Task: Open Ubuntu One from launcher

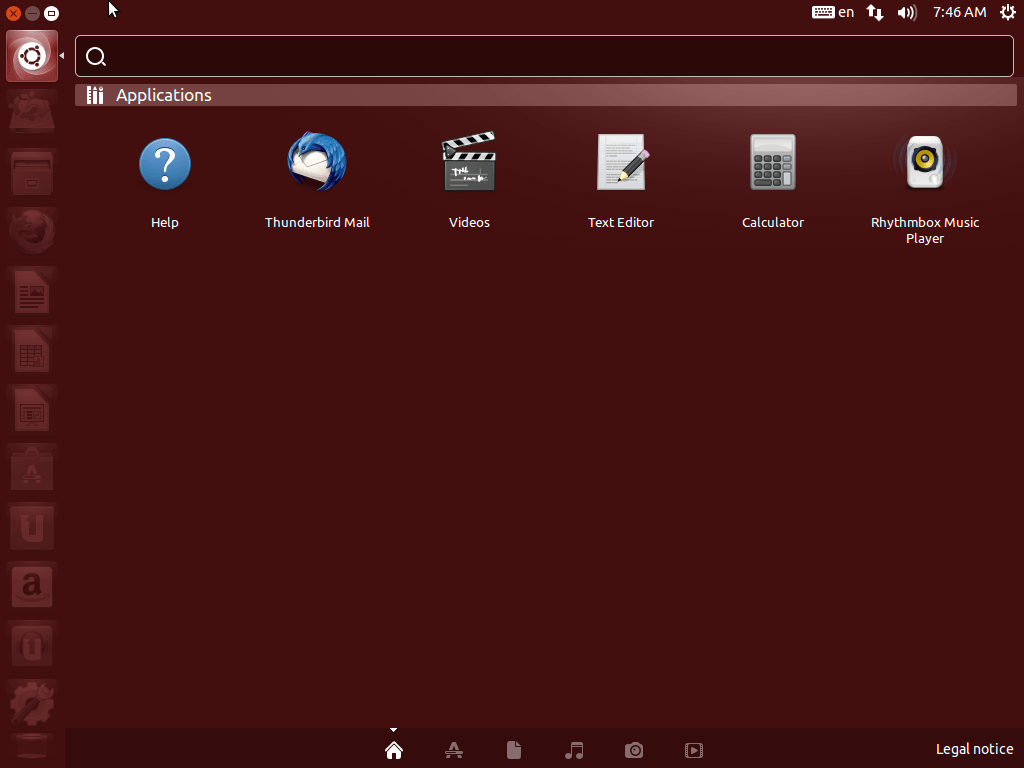Action: [x=32, y=527]
